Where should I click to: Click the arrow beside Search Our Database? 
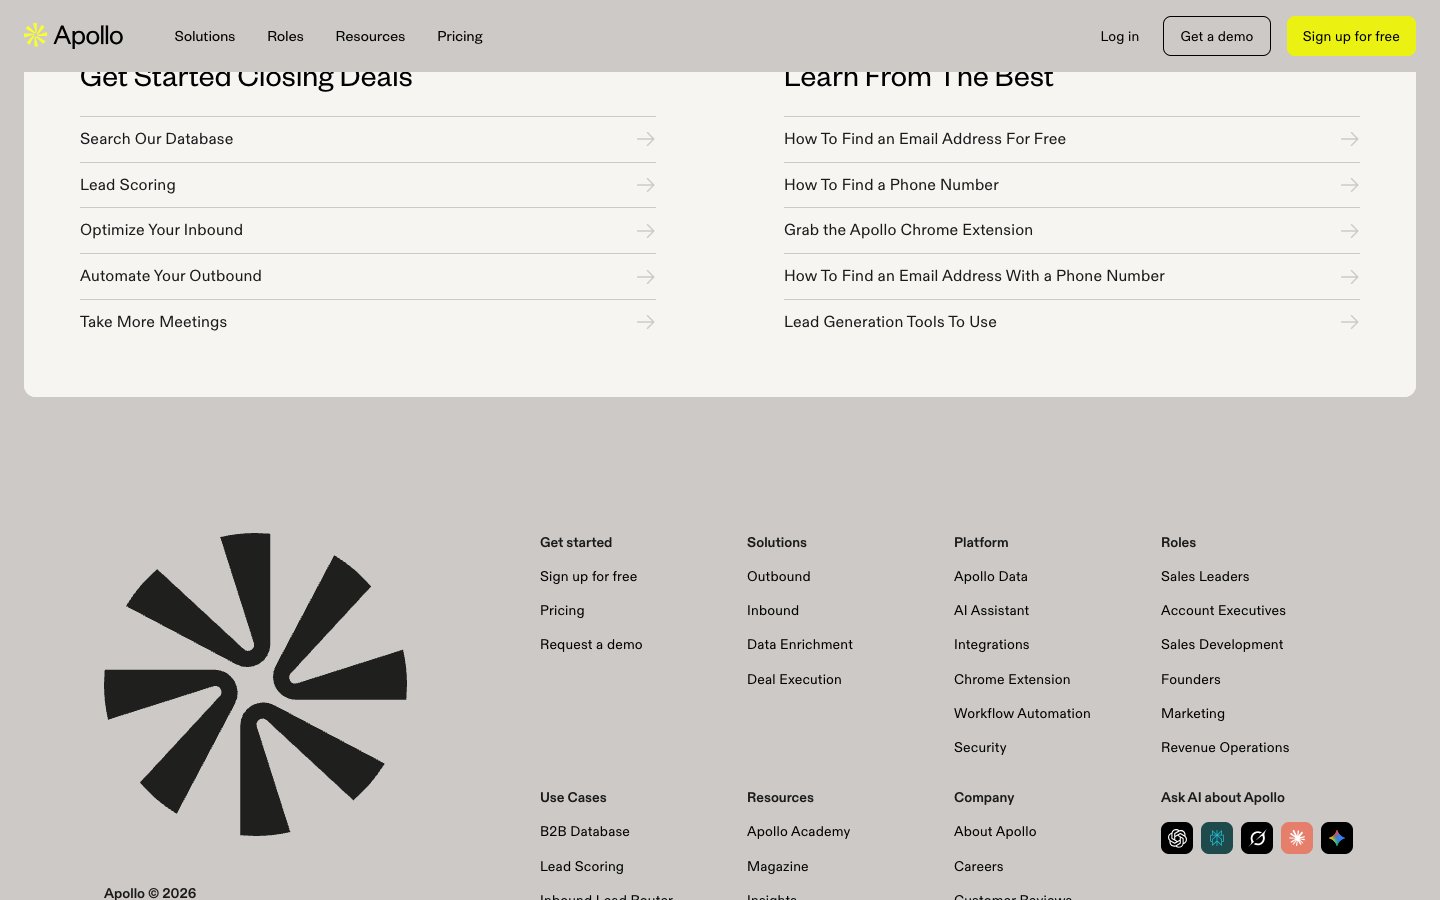[x=646, y=139]
